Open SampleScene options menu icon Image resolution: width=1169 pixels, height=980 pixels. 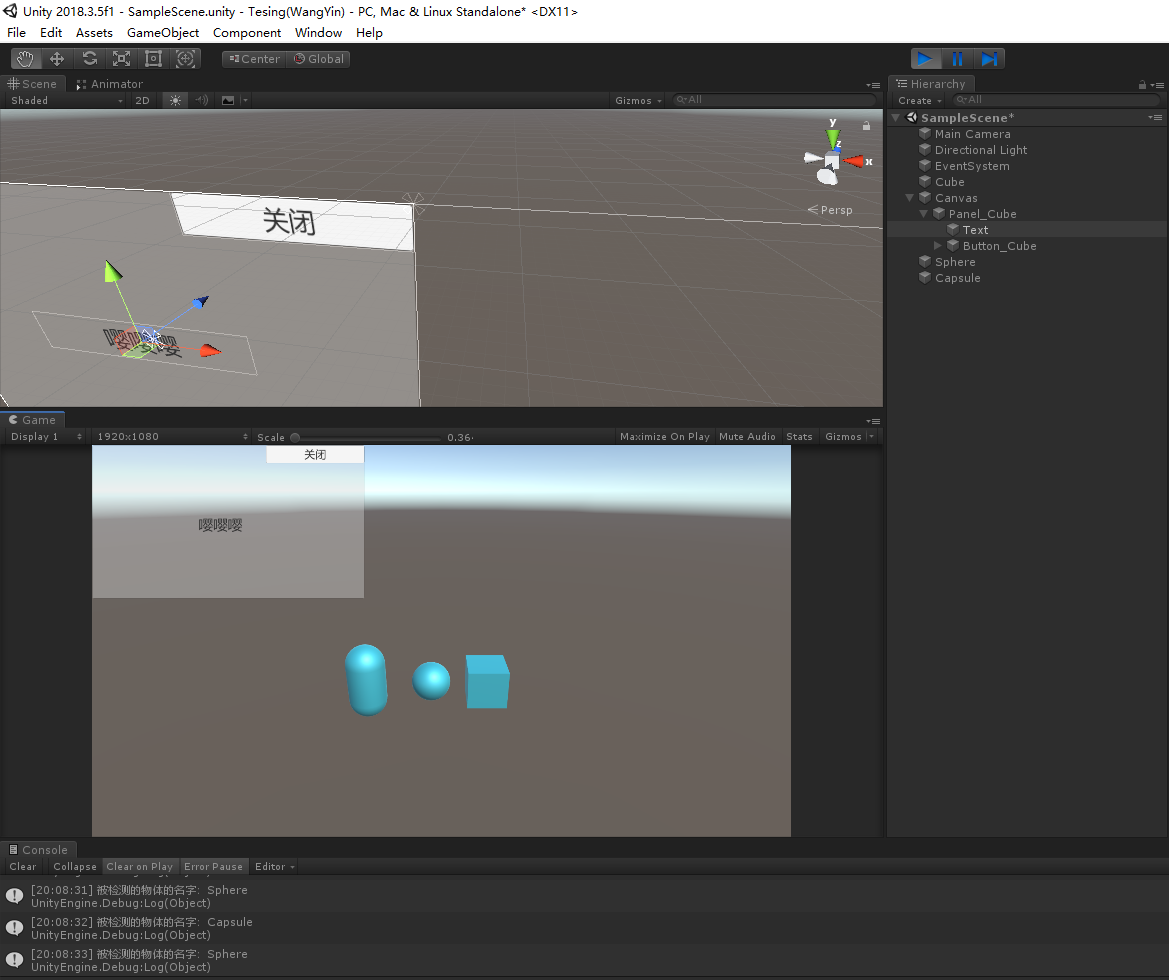(x=1155, y=117)
